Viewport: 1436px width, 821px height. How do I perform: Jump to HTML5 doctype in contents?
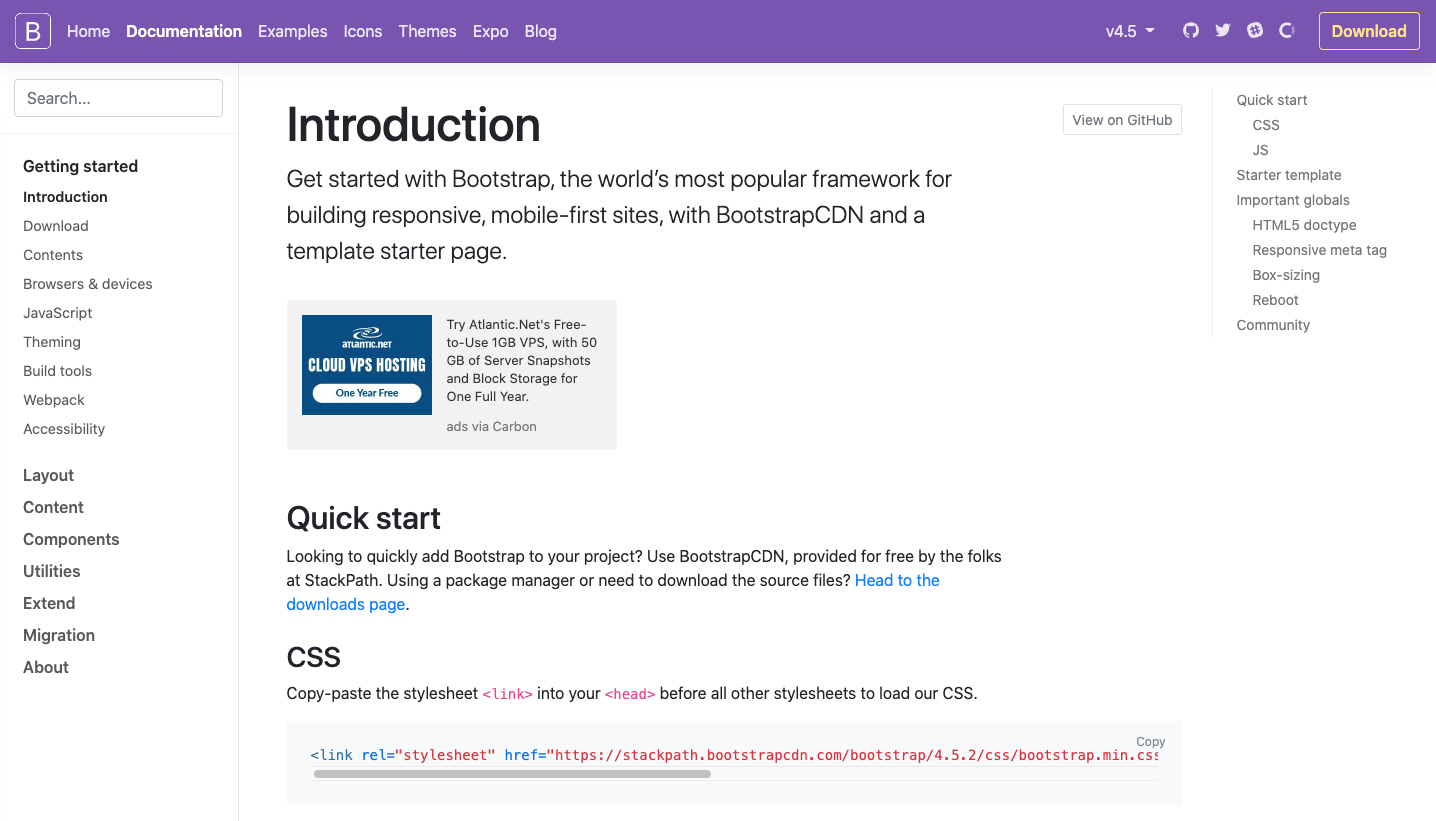1304,225
